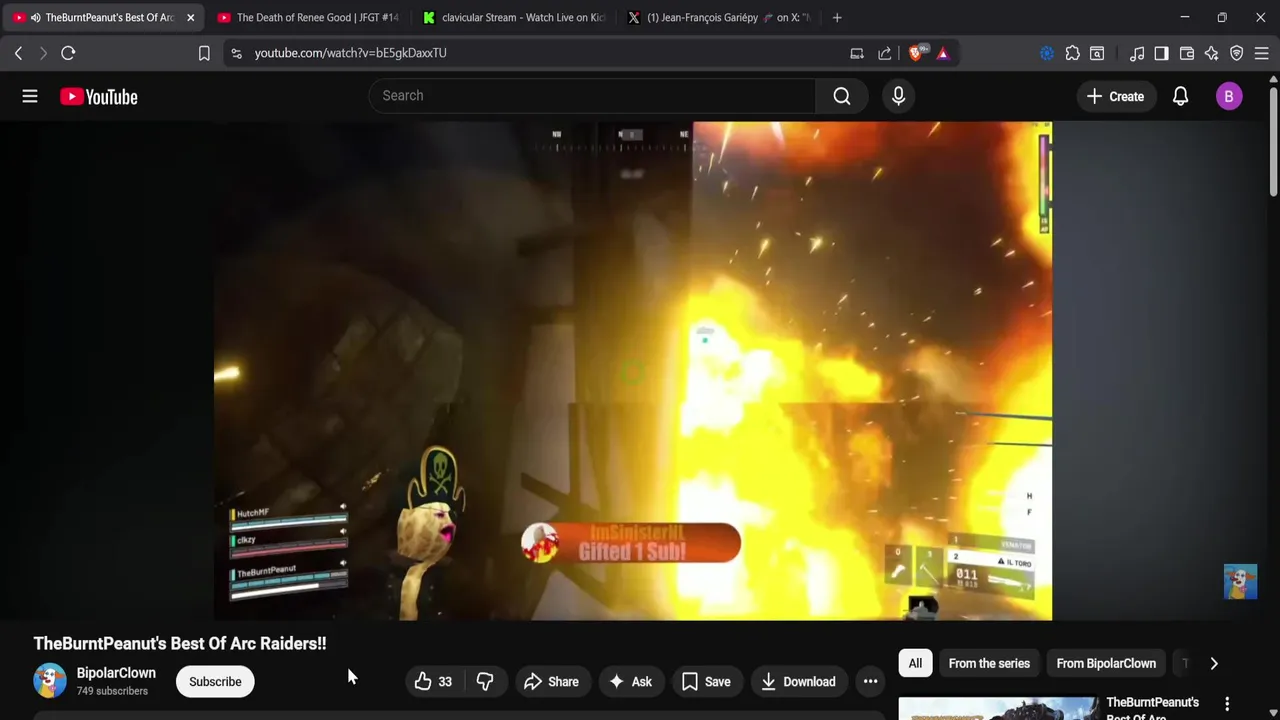Select the From the series chip
Viewport: 1280px width, 720px height.
pyautogui.click(x=989, y=663)
